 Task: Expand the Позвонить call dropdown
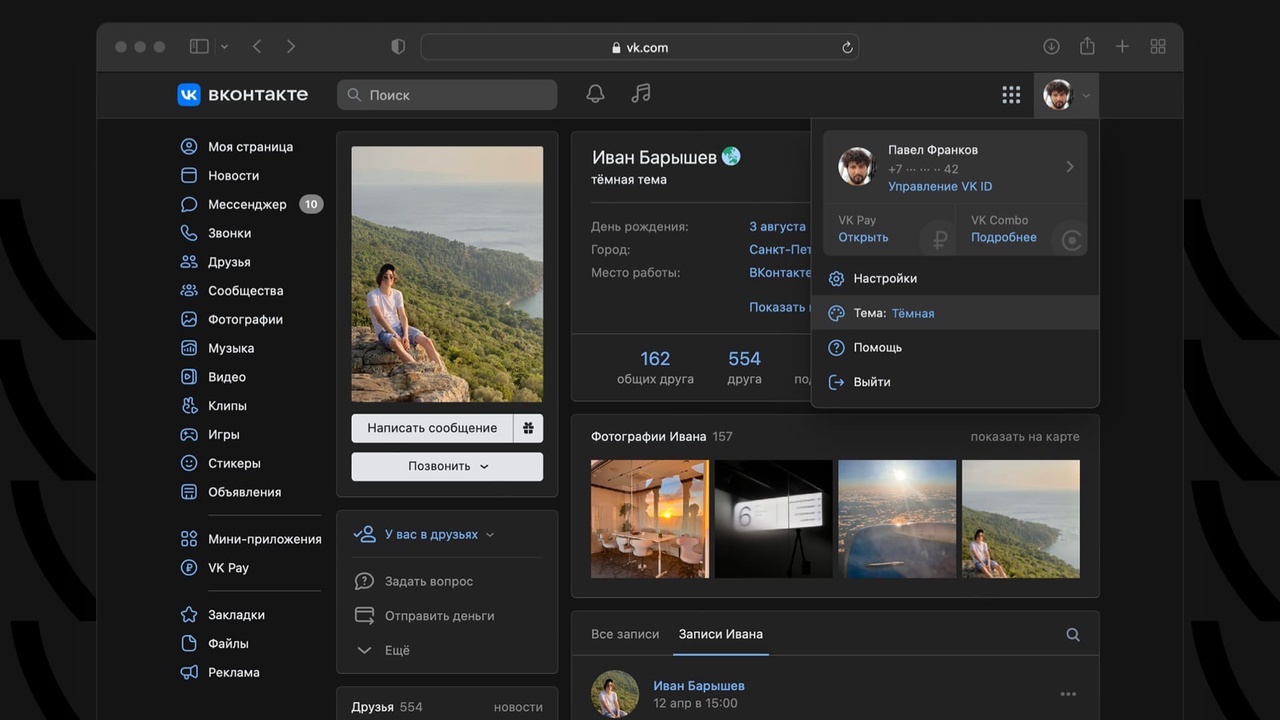(x=447, y=466)
